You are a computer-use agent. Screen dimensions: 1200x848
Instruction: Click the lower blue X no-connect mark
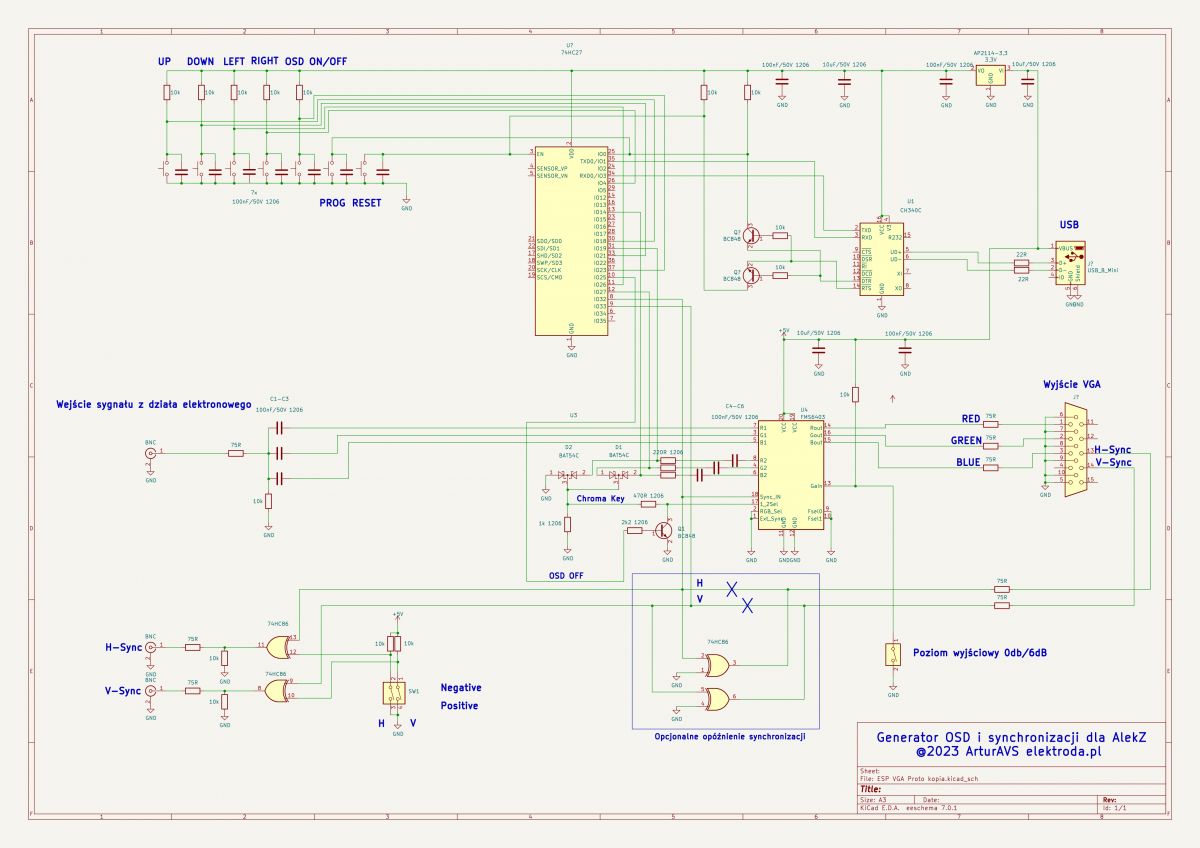click(746, 604)
